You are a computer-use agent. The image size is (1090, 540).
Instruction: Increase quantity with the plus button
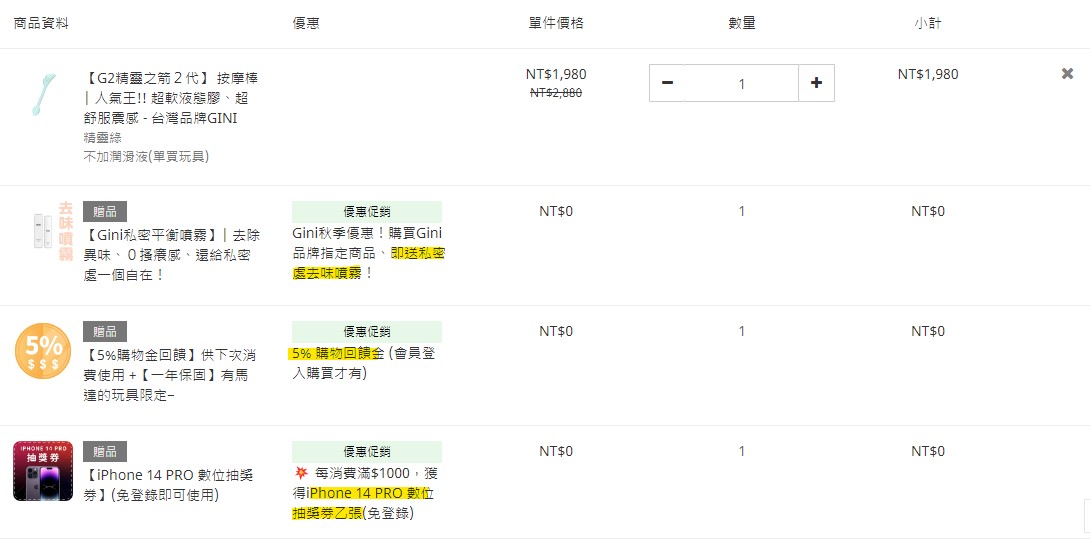pos(816,83)
